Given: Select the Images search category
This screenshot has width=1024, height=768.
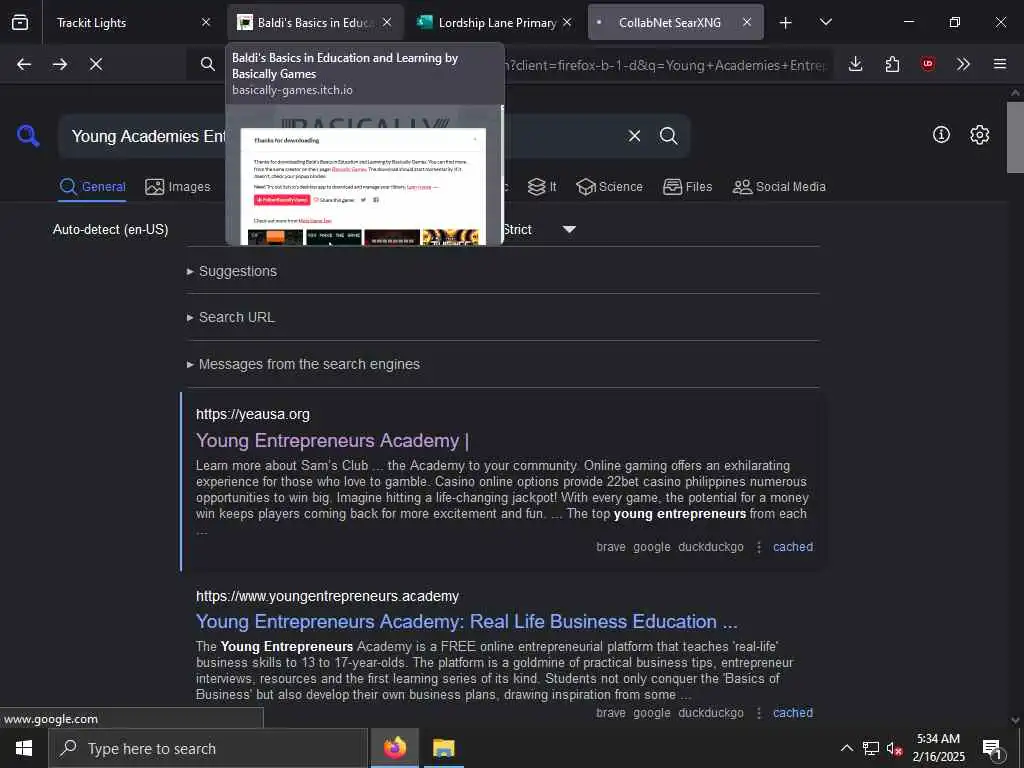Looking at the screenshot, I should [x=178, y=187].
